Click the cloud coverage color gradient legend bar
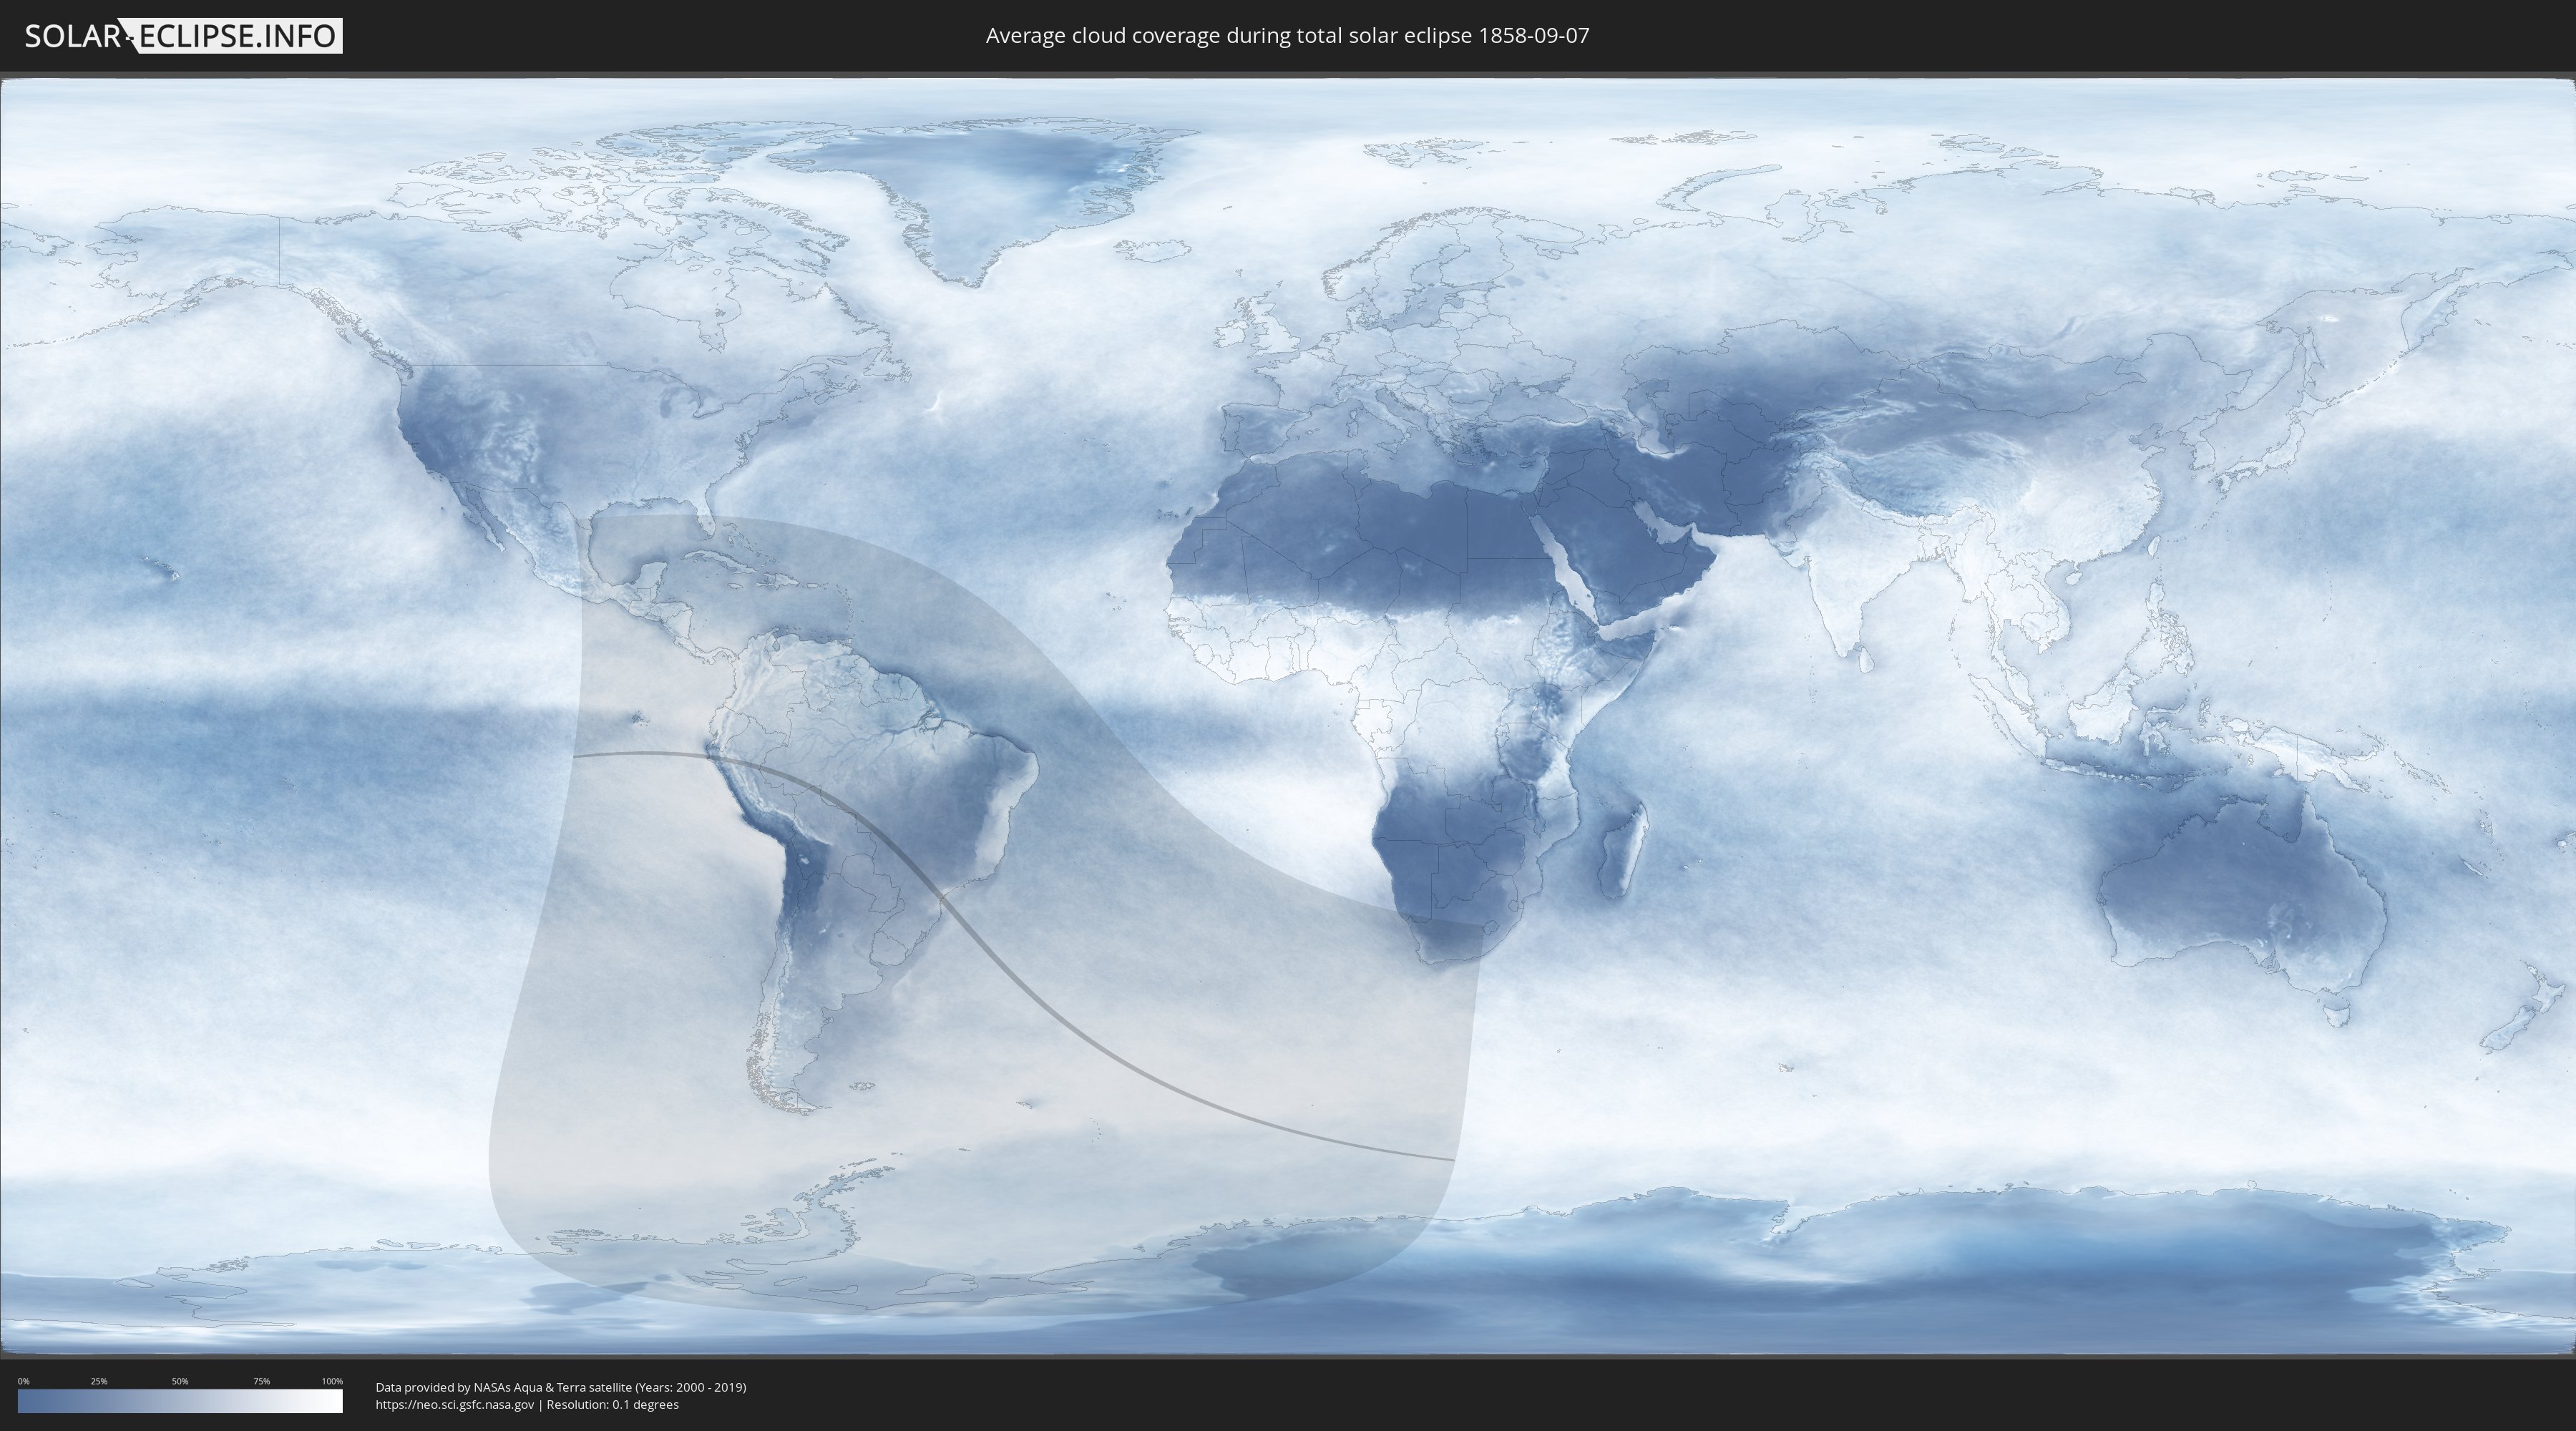This screenshot has width=2576, height=1431. [180, 1401]
